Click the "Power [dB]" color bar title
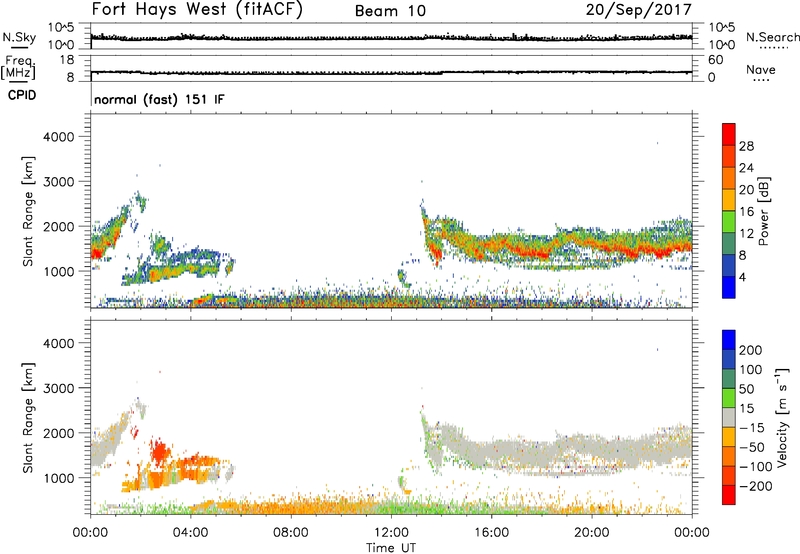Viewport: 800px width, 554px height. (x=764, y=211)
